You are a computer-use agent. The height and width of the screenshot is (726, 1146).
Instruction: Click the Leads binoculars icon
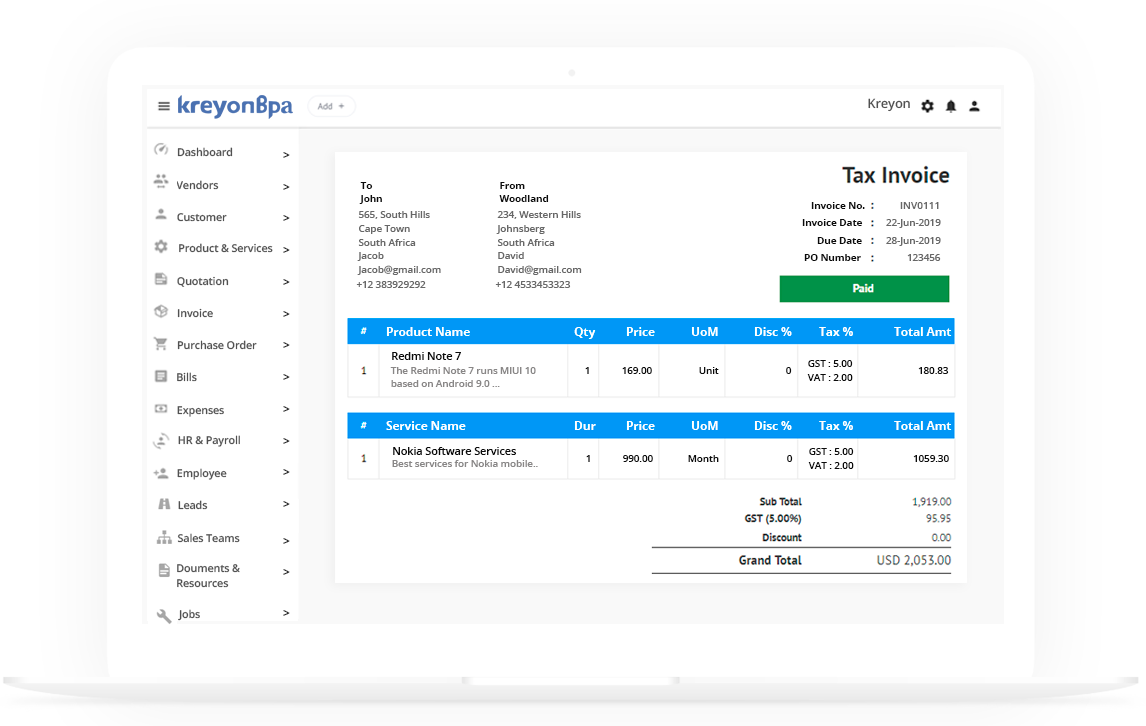pyautogui.click(x=164, y=505)
